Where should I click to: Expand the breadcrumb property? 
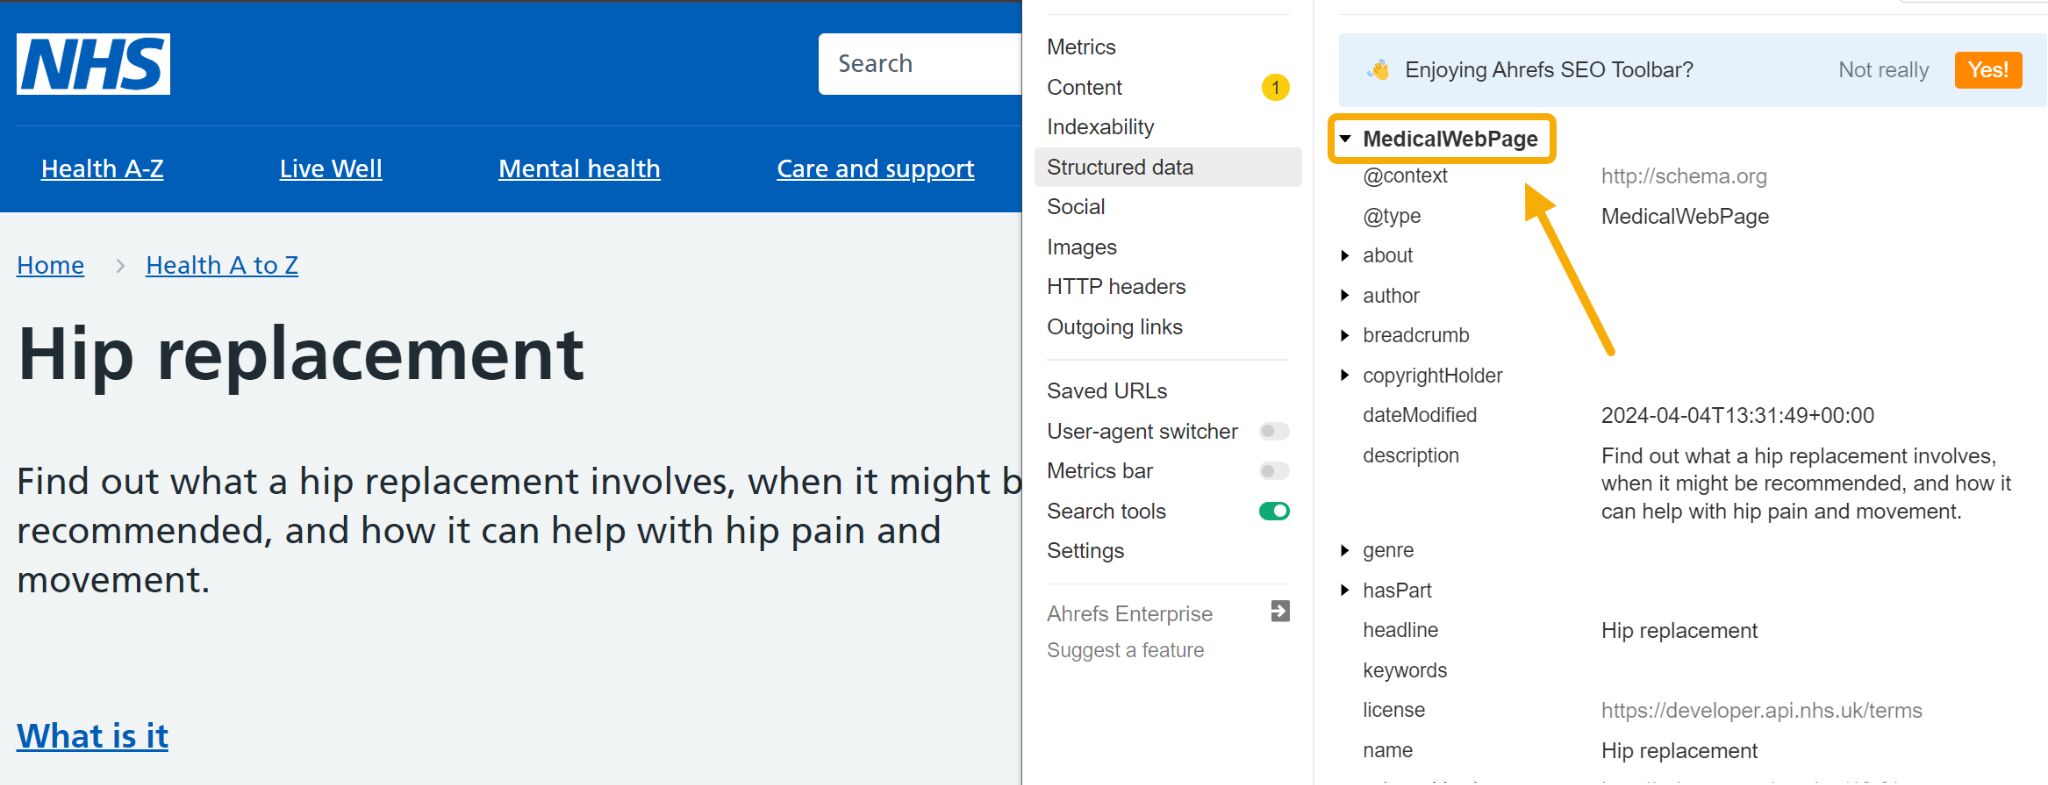[x=1345, y=336]
